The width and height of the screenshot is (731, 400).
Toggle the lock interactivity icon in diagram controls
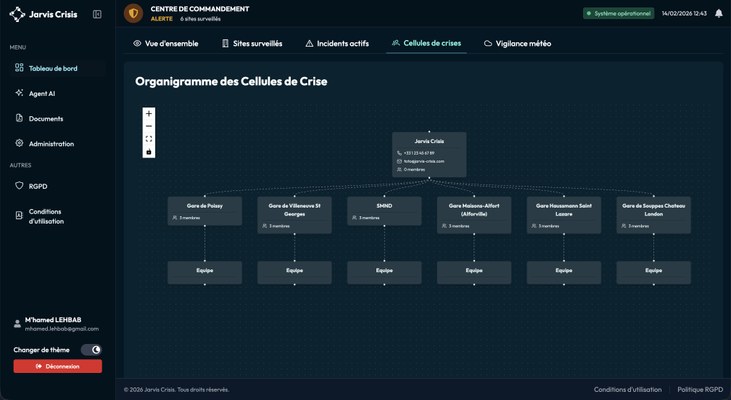(149, 152)
